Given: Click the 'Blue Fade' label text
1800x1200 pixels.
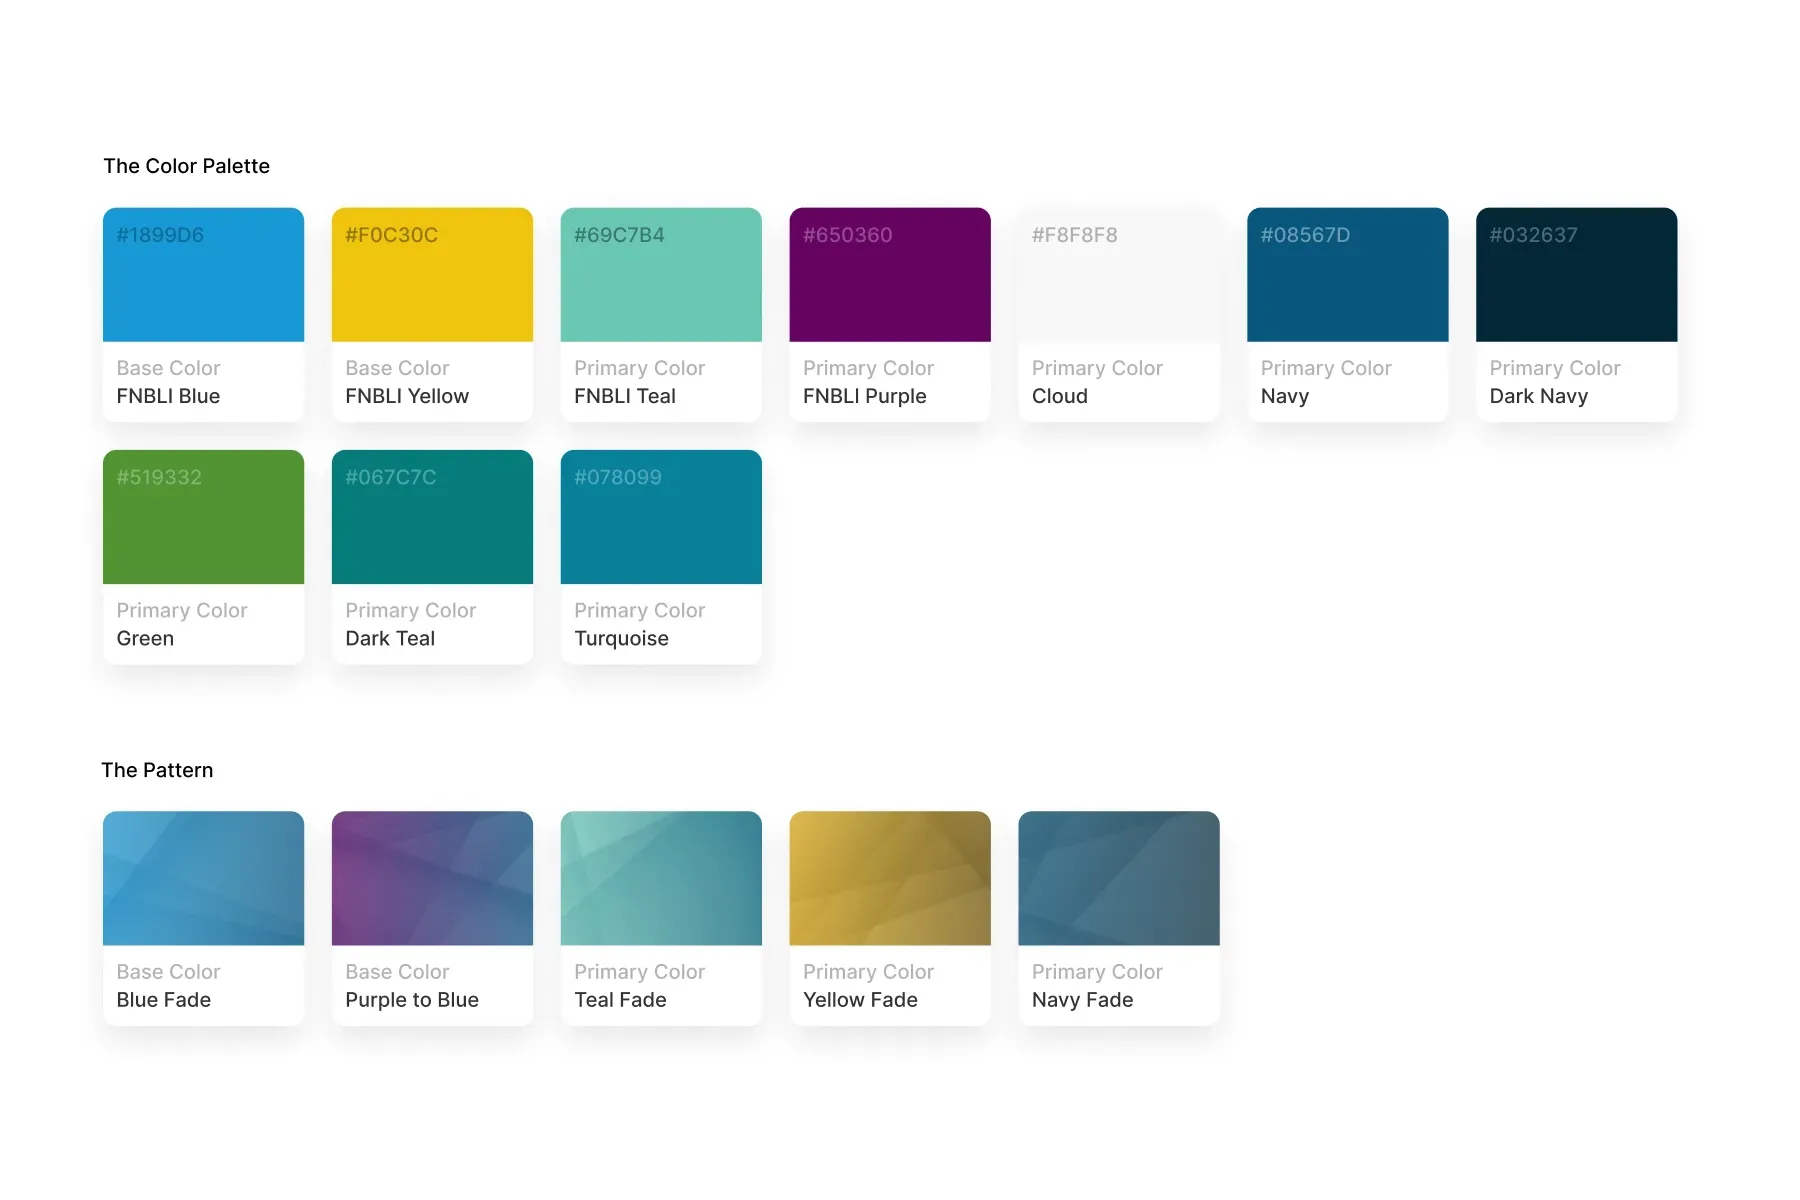Looking at the screenshot, I should click(164, 1000).
